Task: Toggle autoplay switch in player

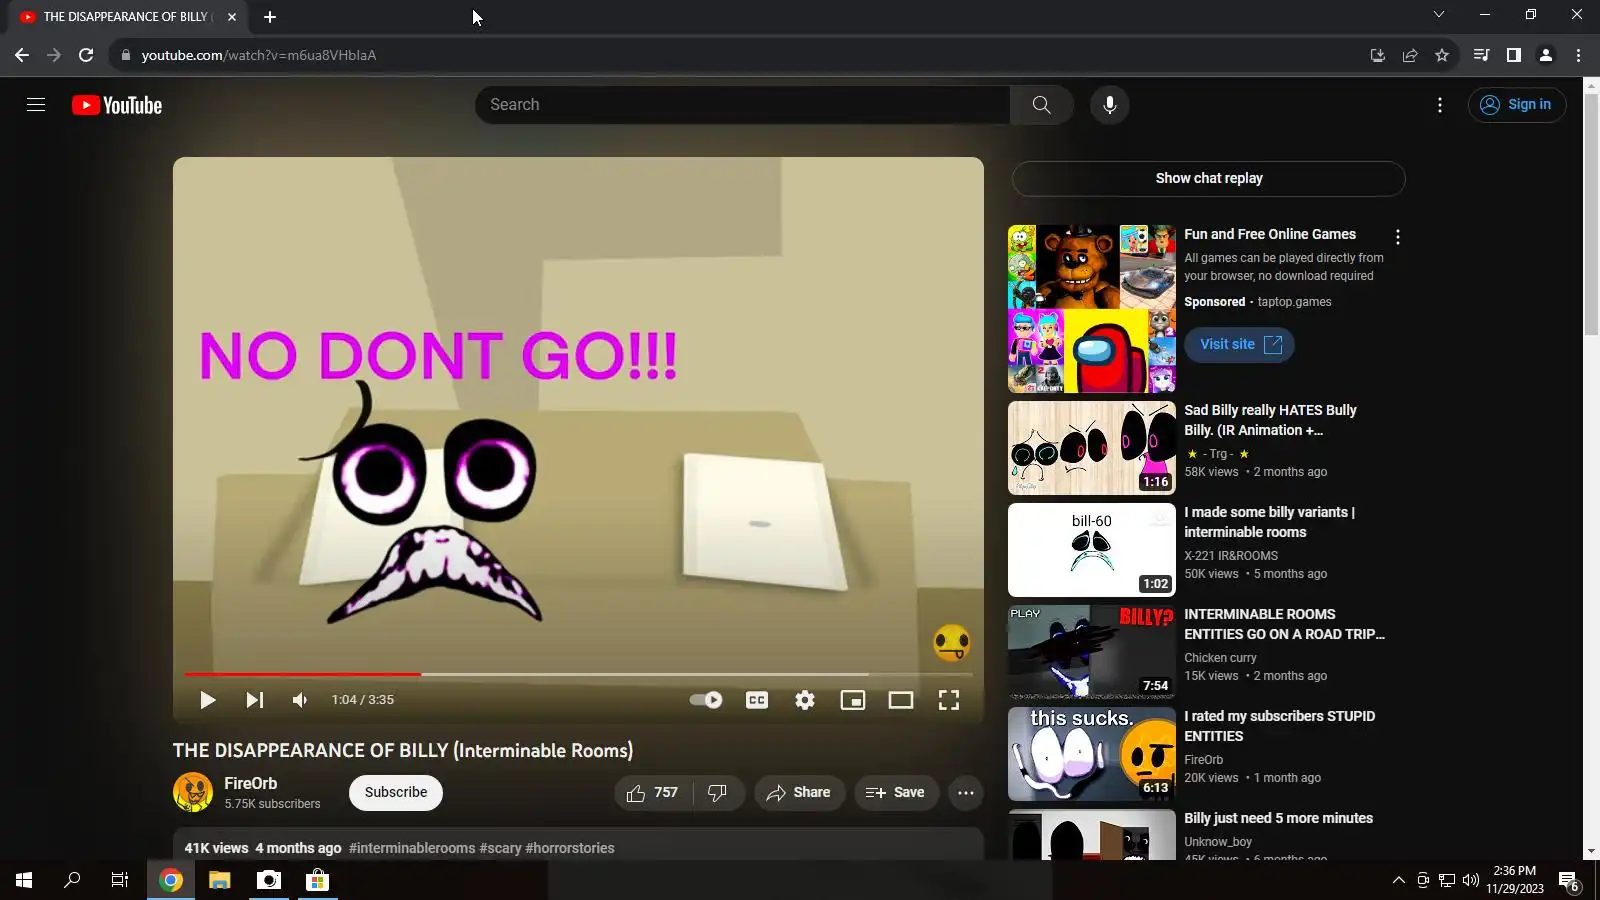Action: [706, 700]
